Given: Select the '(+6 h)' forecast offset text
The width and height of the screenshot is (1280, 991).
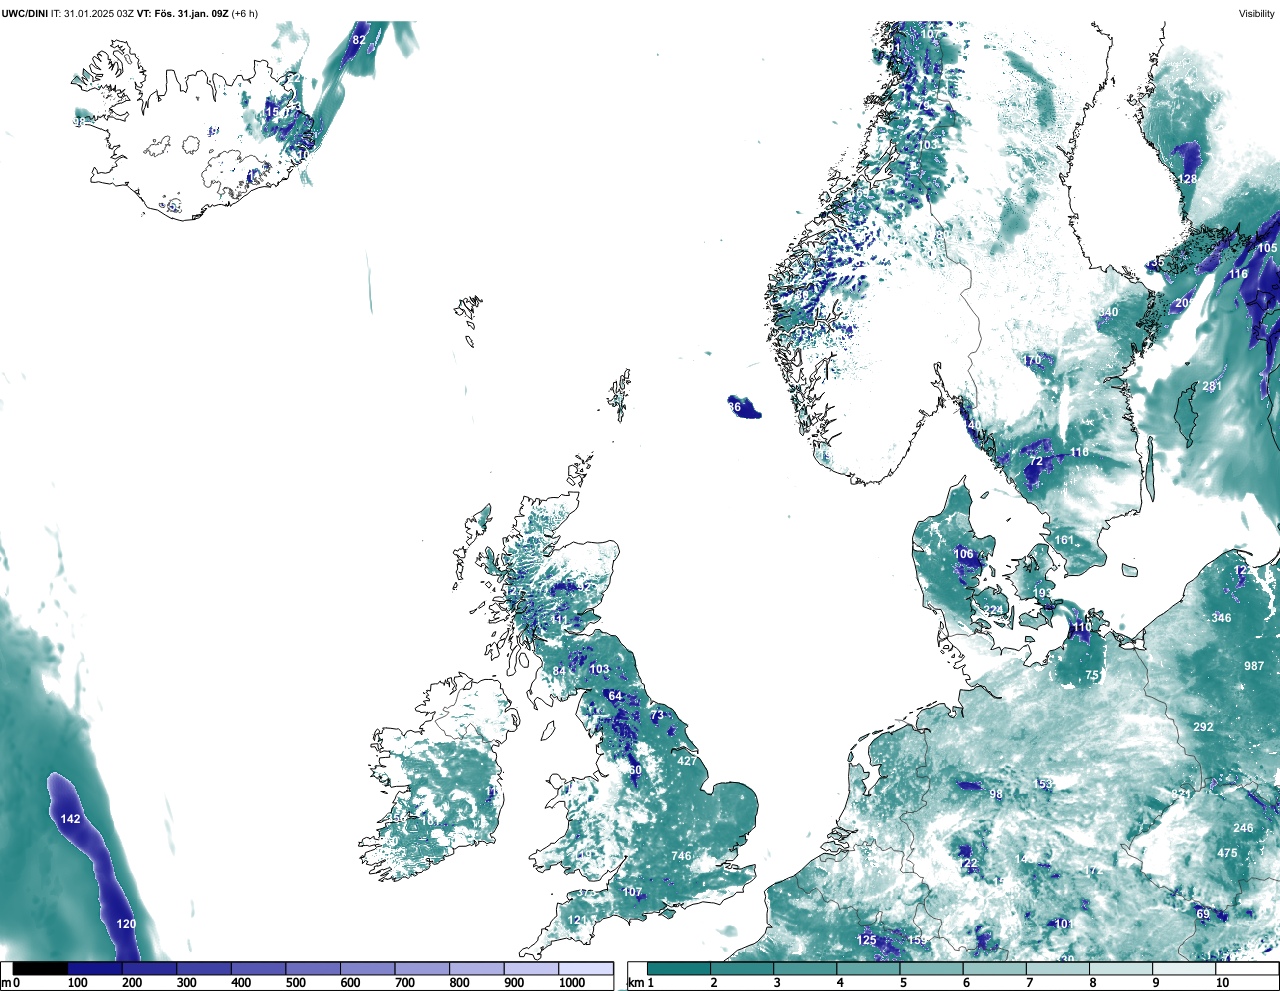Looking at the screenshot, I should (x=244, y=13).
